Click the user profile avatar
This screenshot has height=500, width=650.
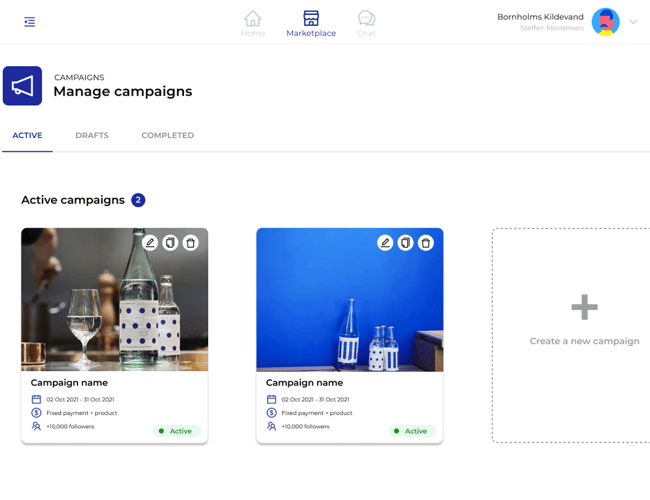coord(605,22)
